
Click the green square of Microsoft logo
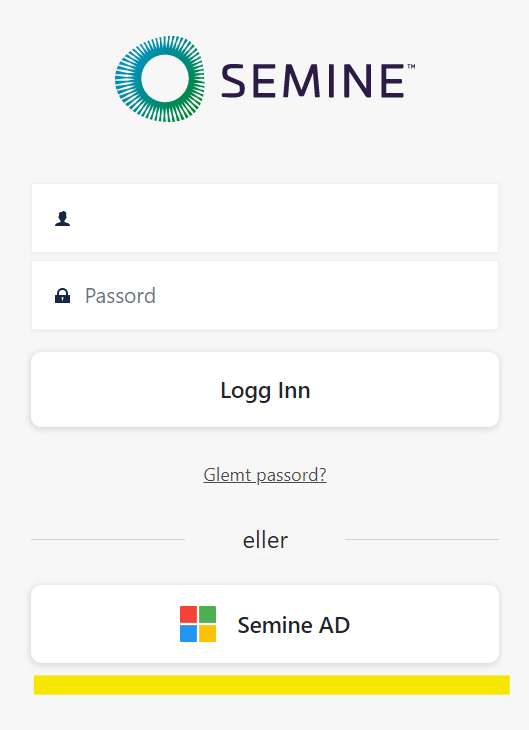tap(207, 615)
